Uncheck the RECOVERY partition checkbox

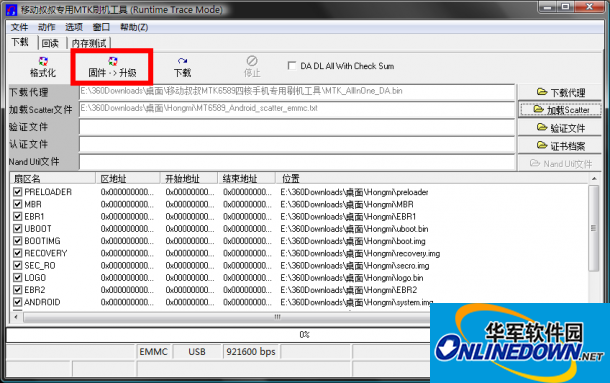click(x=18, y=253)
